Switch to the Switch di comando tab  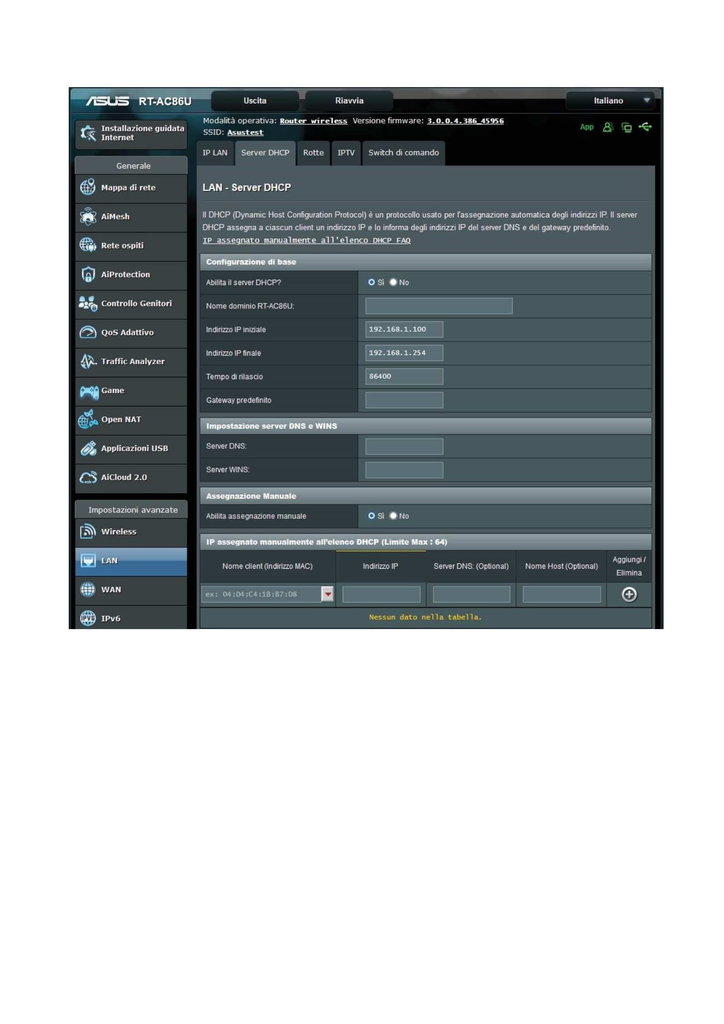click(403, 153)
